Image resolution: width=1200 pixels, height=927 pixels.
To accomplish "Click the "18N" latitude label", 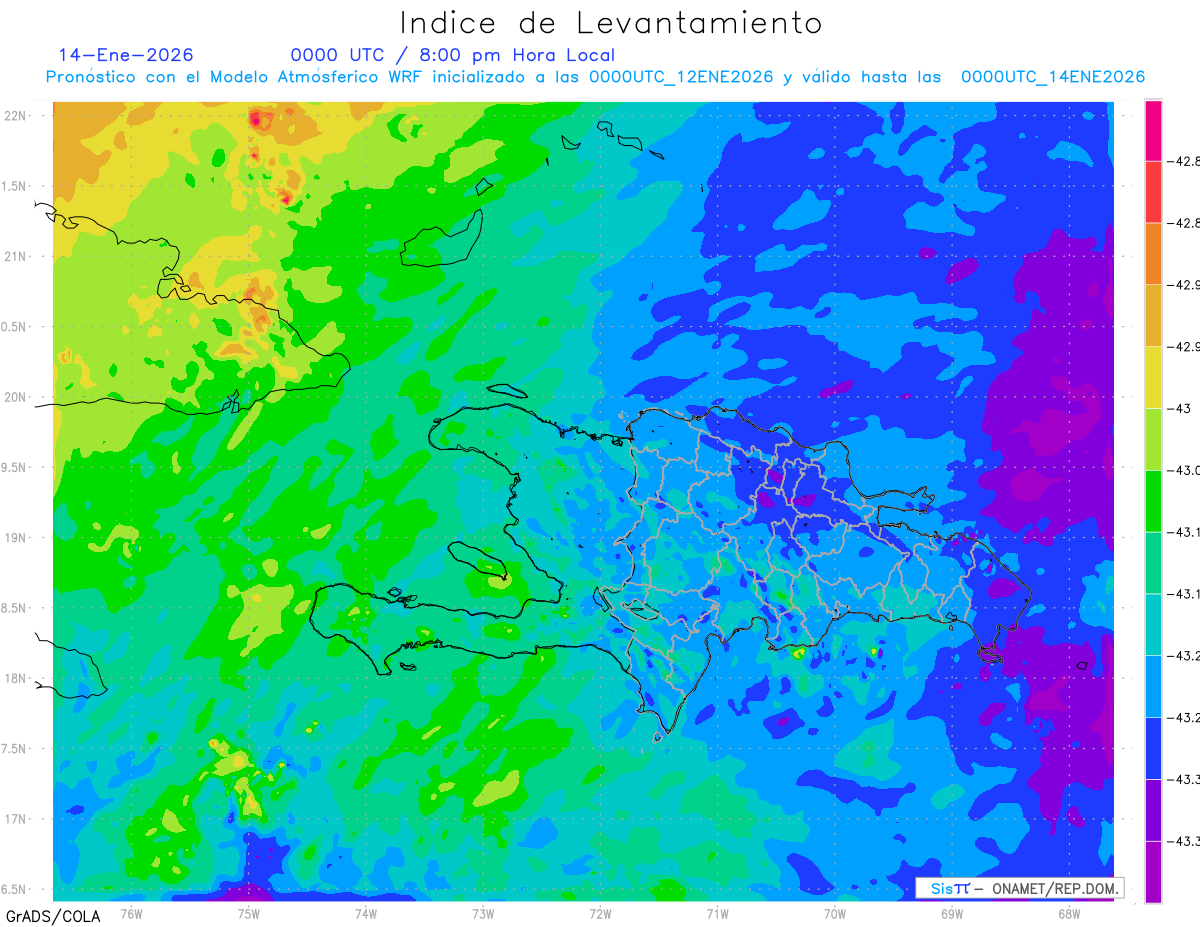I will tap(16, 679).
